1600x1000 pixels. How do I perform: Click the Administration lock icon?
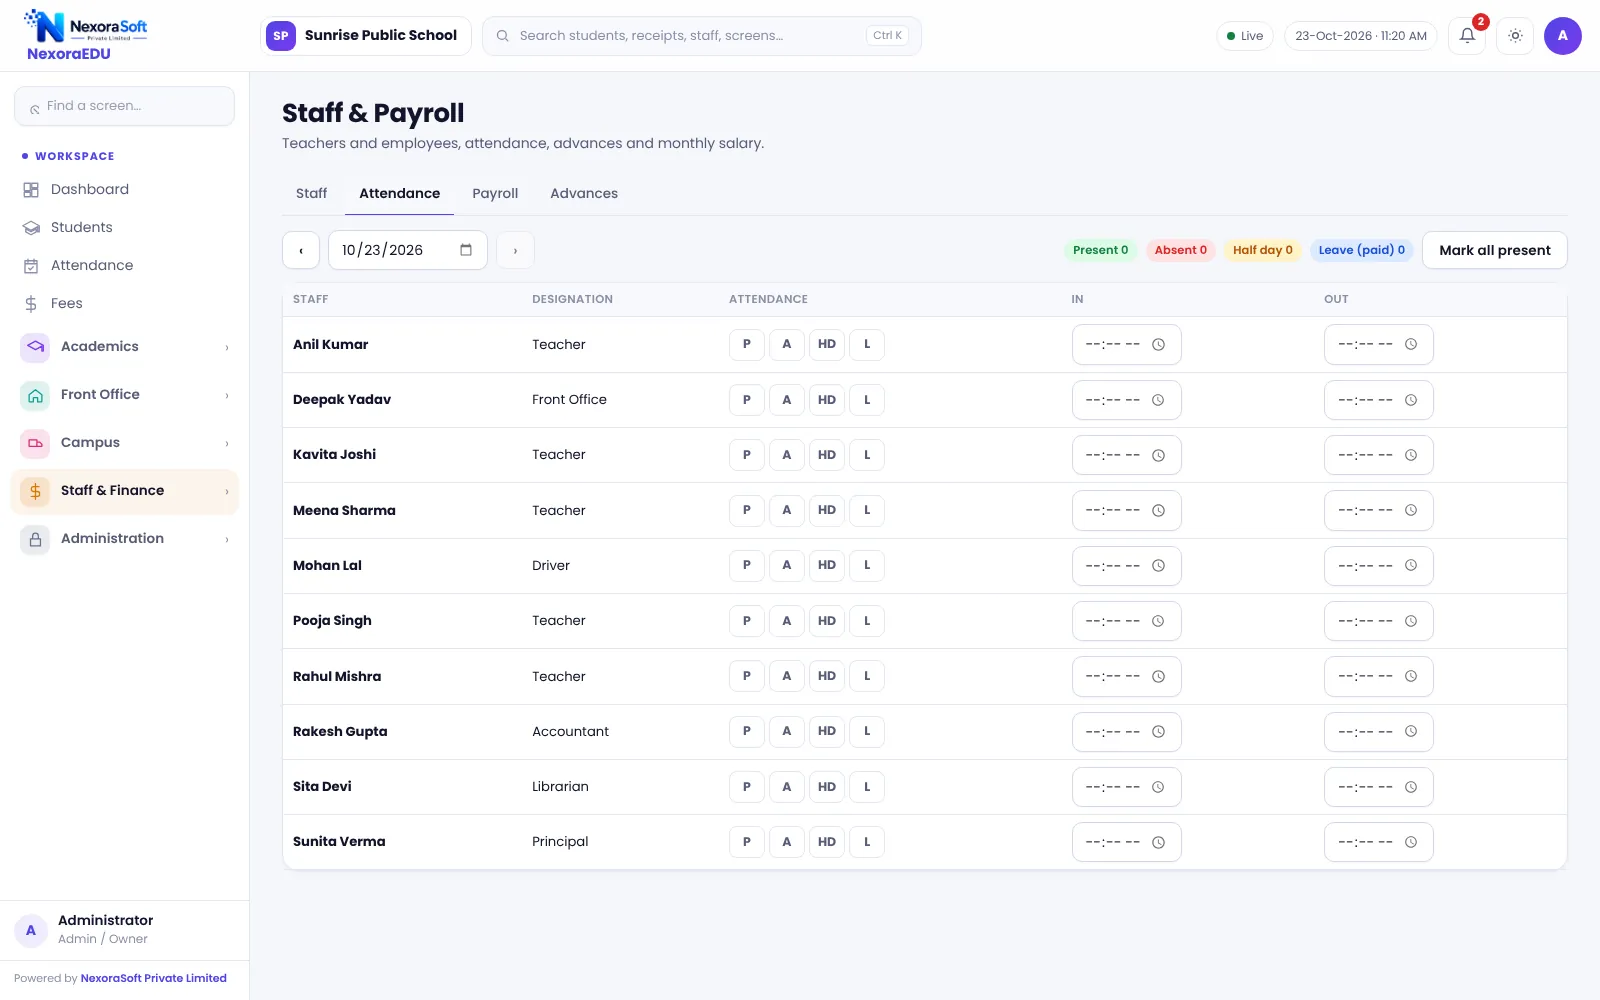35,539
